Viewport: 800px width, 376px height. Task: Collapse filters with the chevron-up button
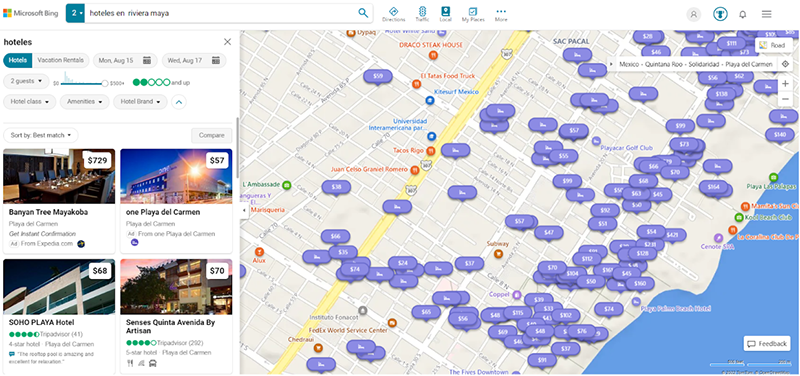179,102
